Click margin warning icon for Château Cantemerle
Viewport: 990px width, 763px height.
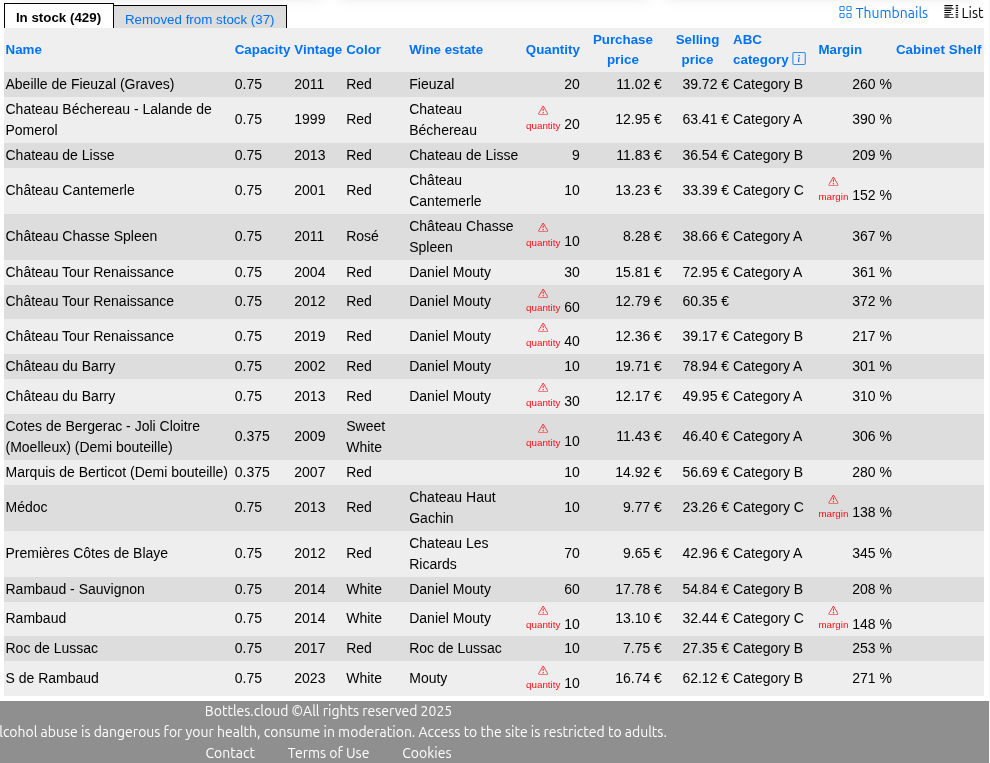click(x=833, y=182)
